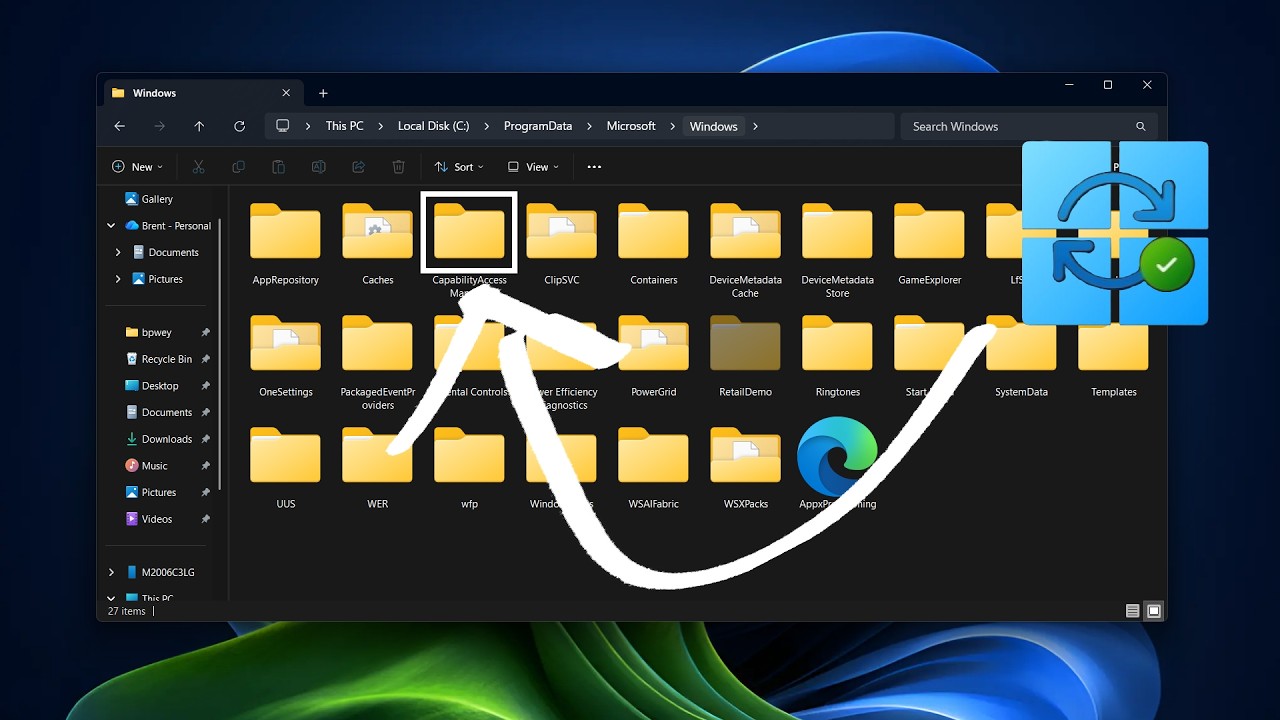Image resolution: width=1280 pixels, height=720 pixels.
Task: Select the UUS folder
Action: pos(285,468)
